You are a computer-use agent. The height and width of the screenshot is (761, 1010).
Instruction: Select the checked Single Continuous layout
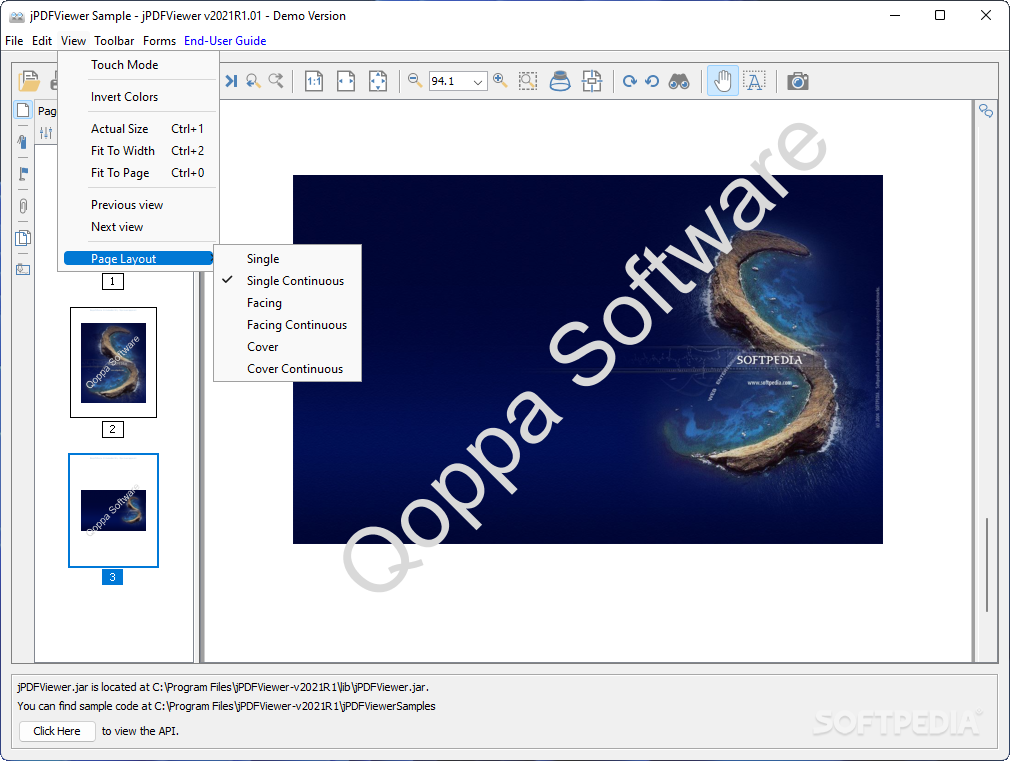click(288, 281)
